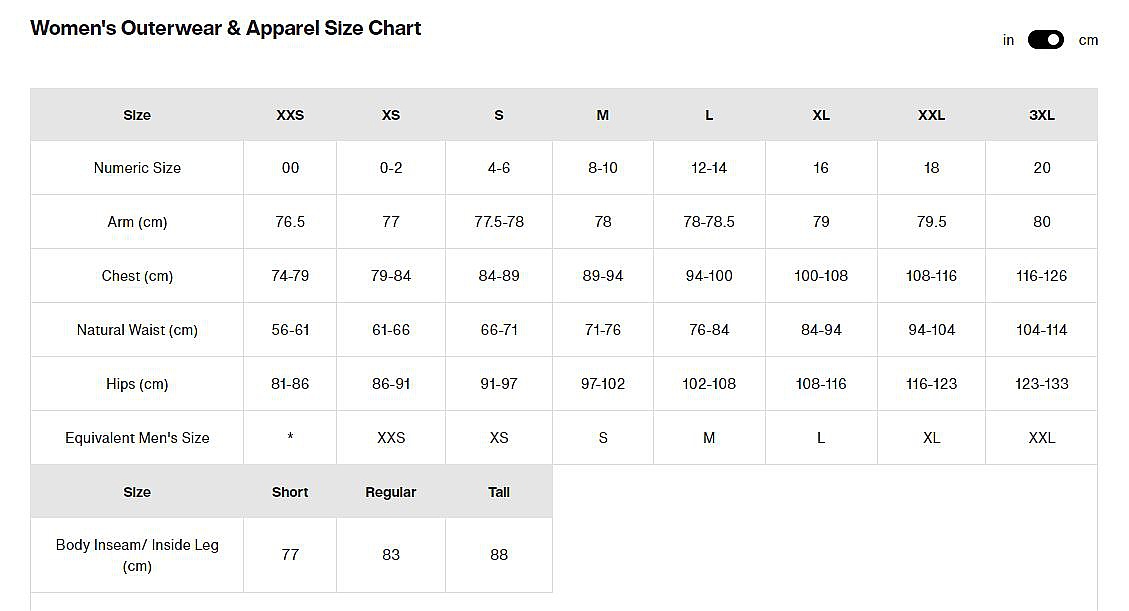Image resolution: width=1129 pixels, height=611 pixels.
Task: Click the Equivalent Men's Size row label
Action: pyautogui.click(x=137, y=438)
